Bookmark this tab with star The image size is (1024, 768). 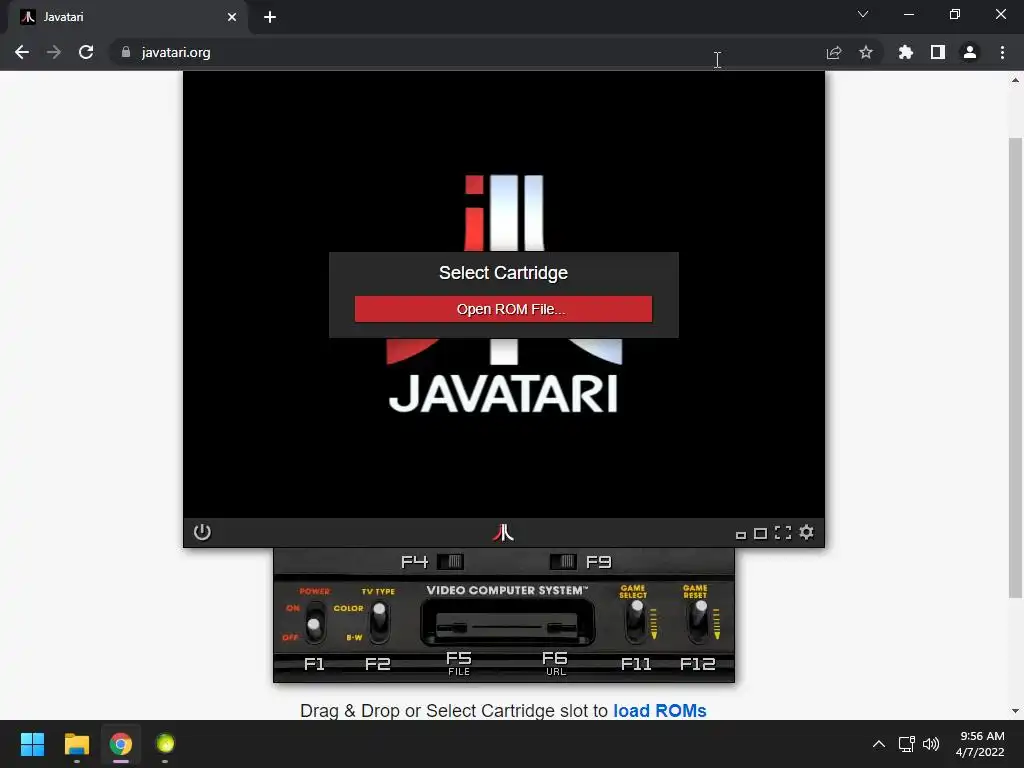(x=866, y=52)
